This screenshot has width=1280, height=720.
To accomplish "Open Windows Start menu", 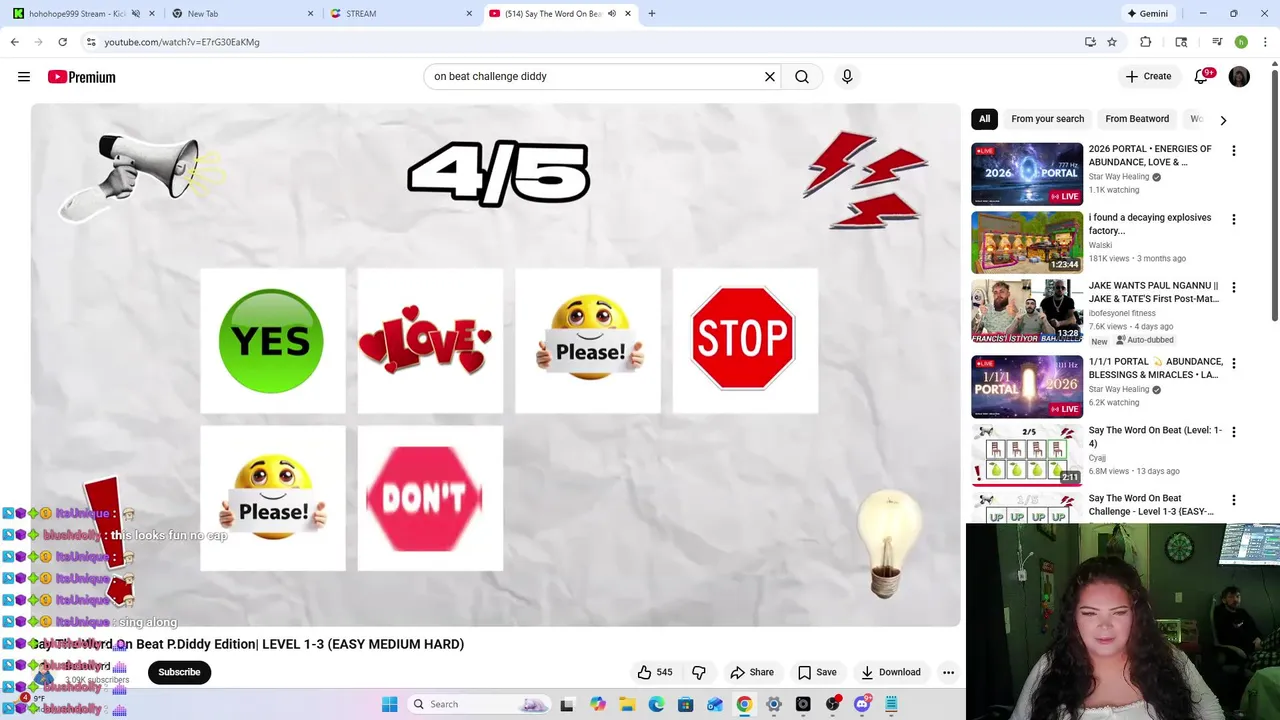I will click(390, 704).
